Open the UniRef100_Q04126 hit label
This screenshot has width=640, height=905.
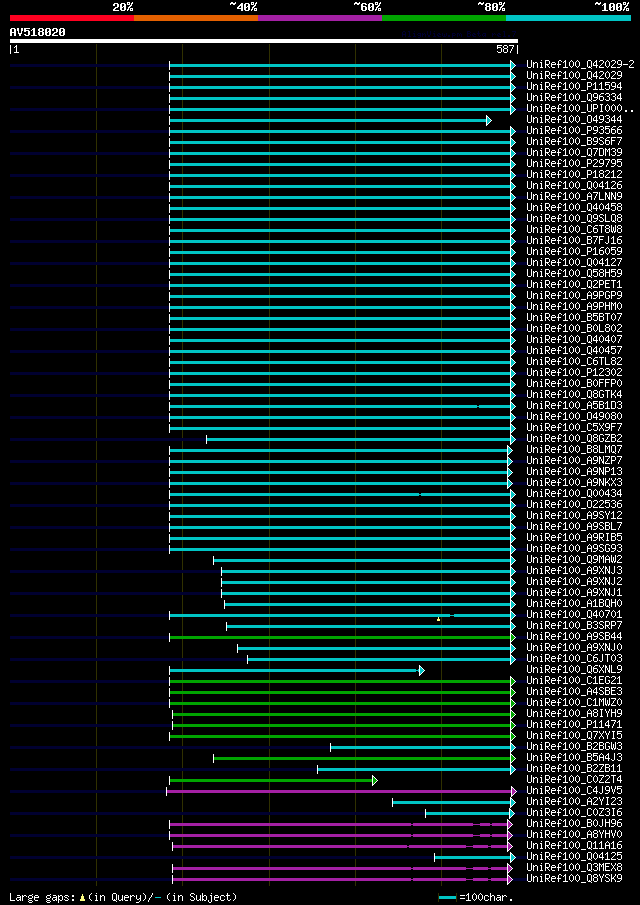574,186
